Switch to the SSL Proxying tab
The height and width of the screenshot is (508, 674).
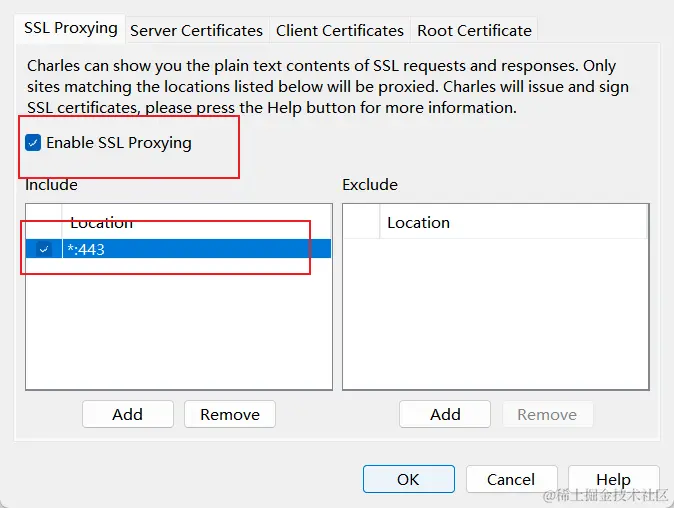pos(70,28)
